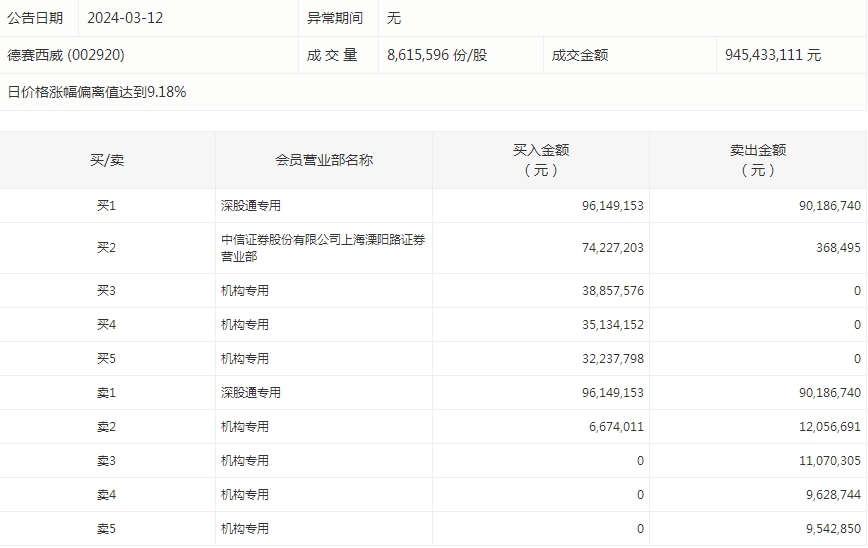This screenshot has width=868, height=548.
Task: Click the 卖出金额 column header
Action: [x=758, y=160]
